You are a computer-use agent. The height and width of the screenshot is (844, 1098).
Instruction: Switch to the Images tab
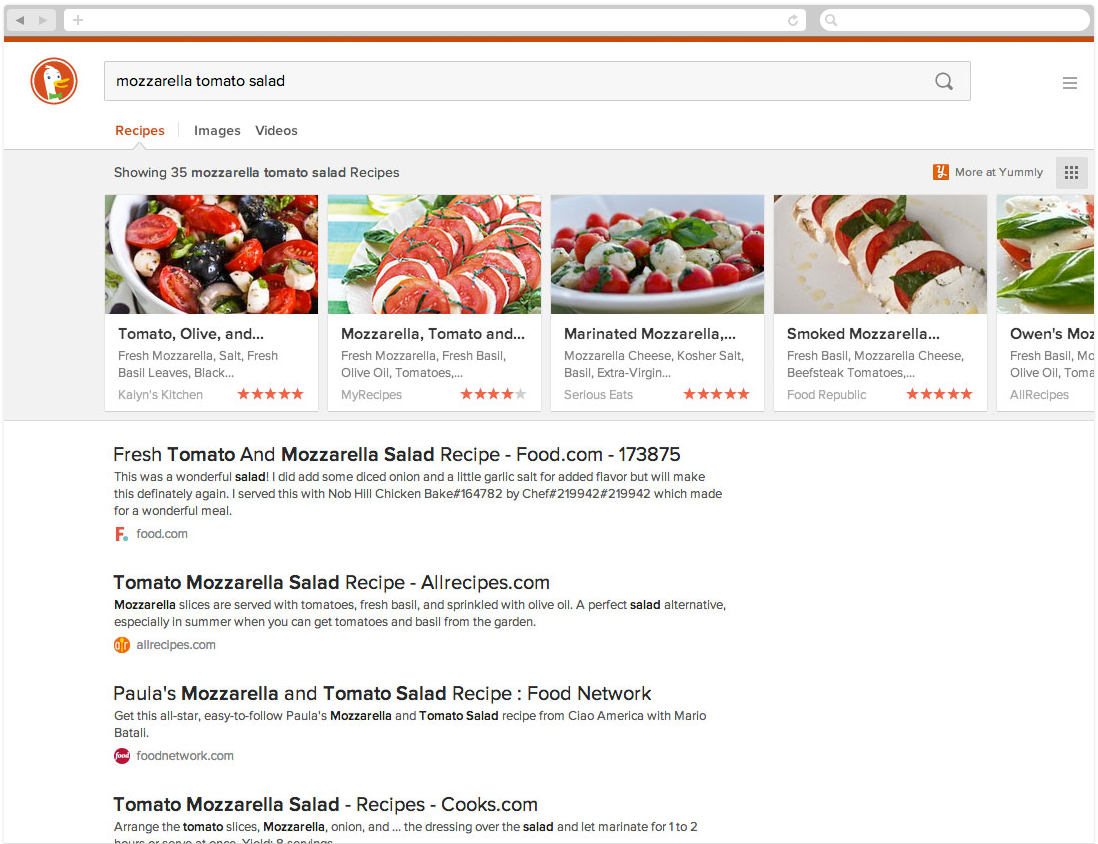click(217, 130)
